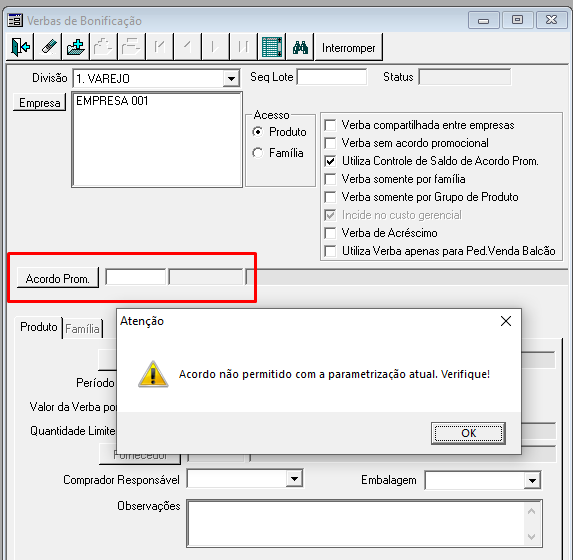
Task: Switch to the Produto tab
Action: pyautogui.click(x=39, y=327)
